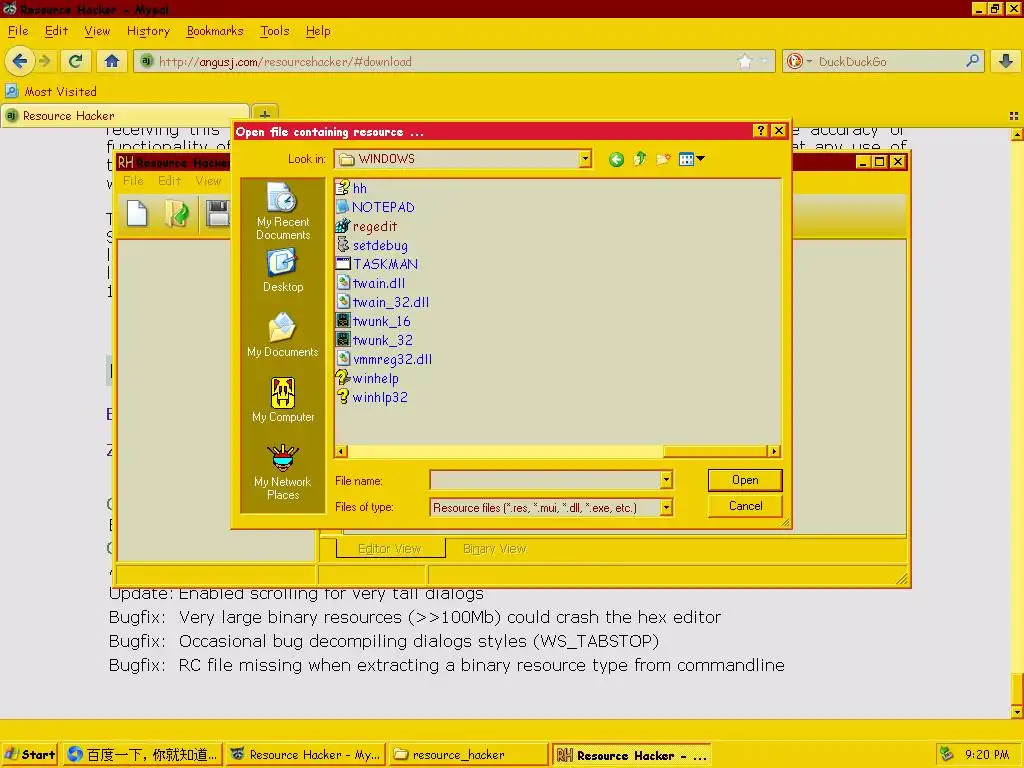Click system tray icon near clock
1024x768 pixels.
[946, 755]
